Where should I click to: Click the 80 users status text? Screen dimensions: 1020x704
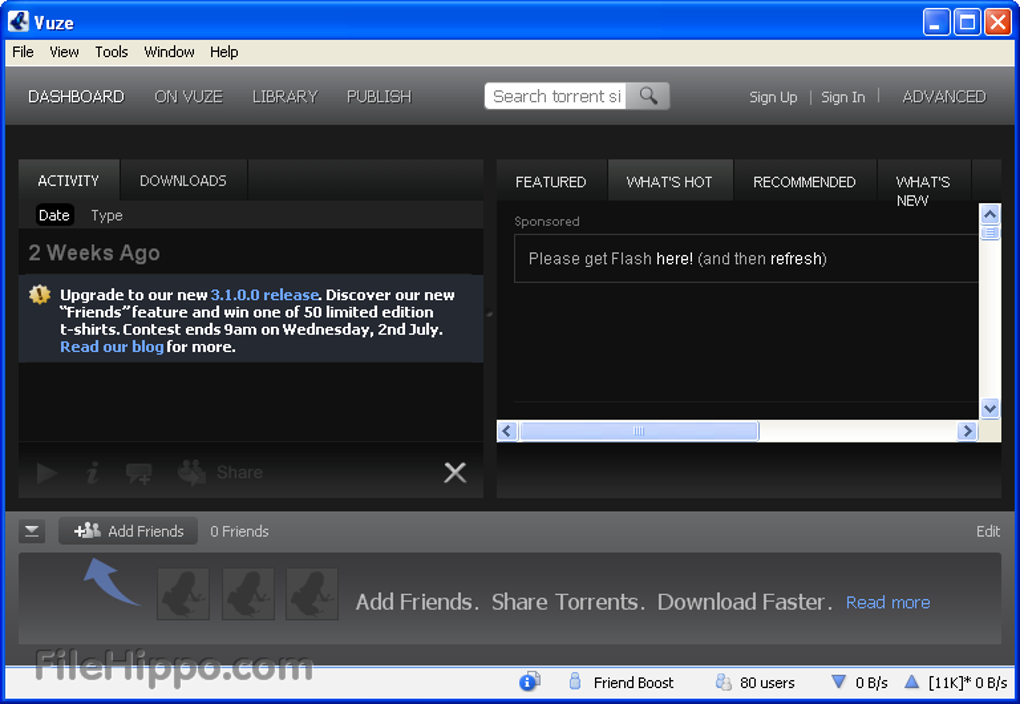tap(768, 683)
